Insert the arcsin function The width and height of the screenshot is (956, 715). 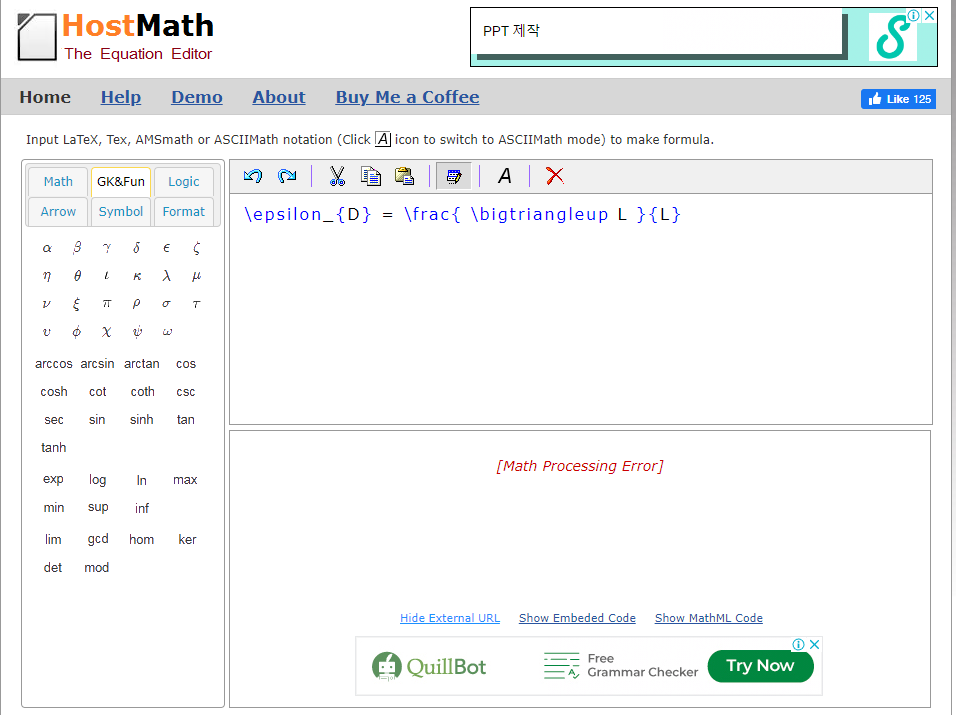[98, 364]
